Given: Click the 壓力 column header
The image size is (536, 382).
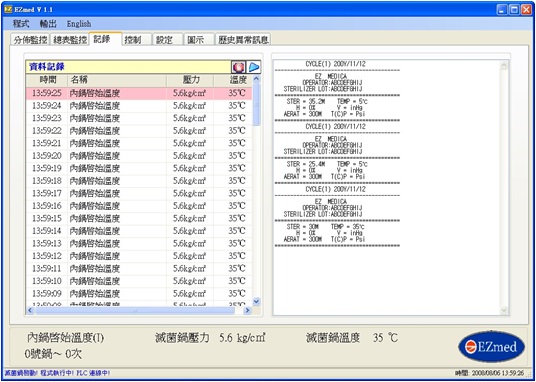Looking at the screenshot, I should point(190,80).
